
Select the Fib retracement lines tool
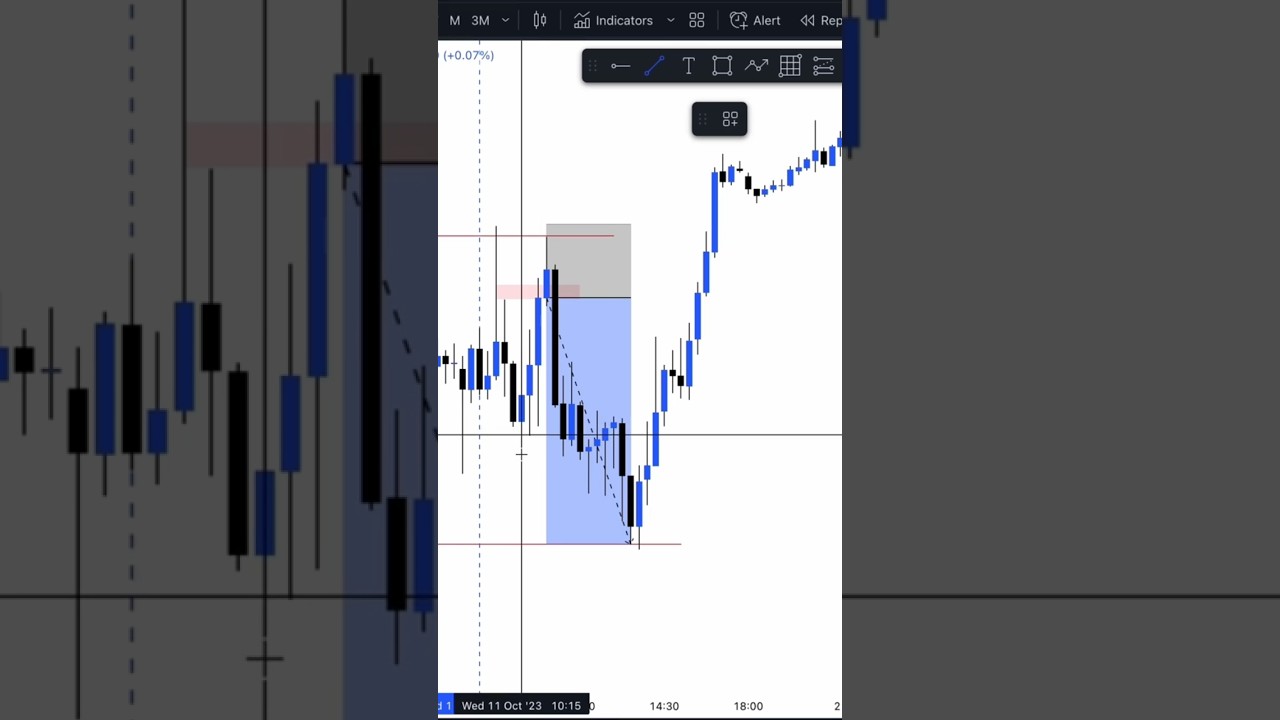pos(823,66)
